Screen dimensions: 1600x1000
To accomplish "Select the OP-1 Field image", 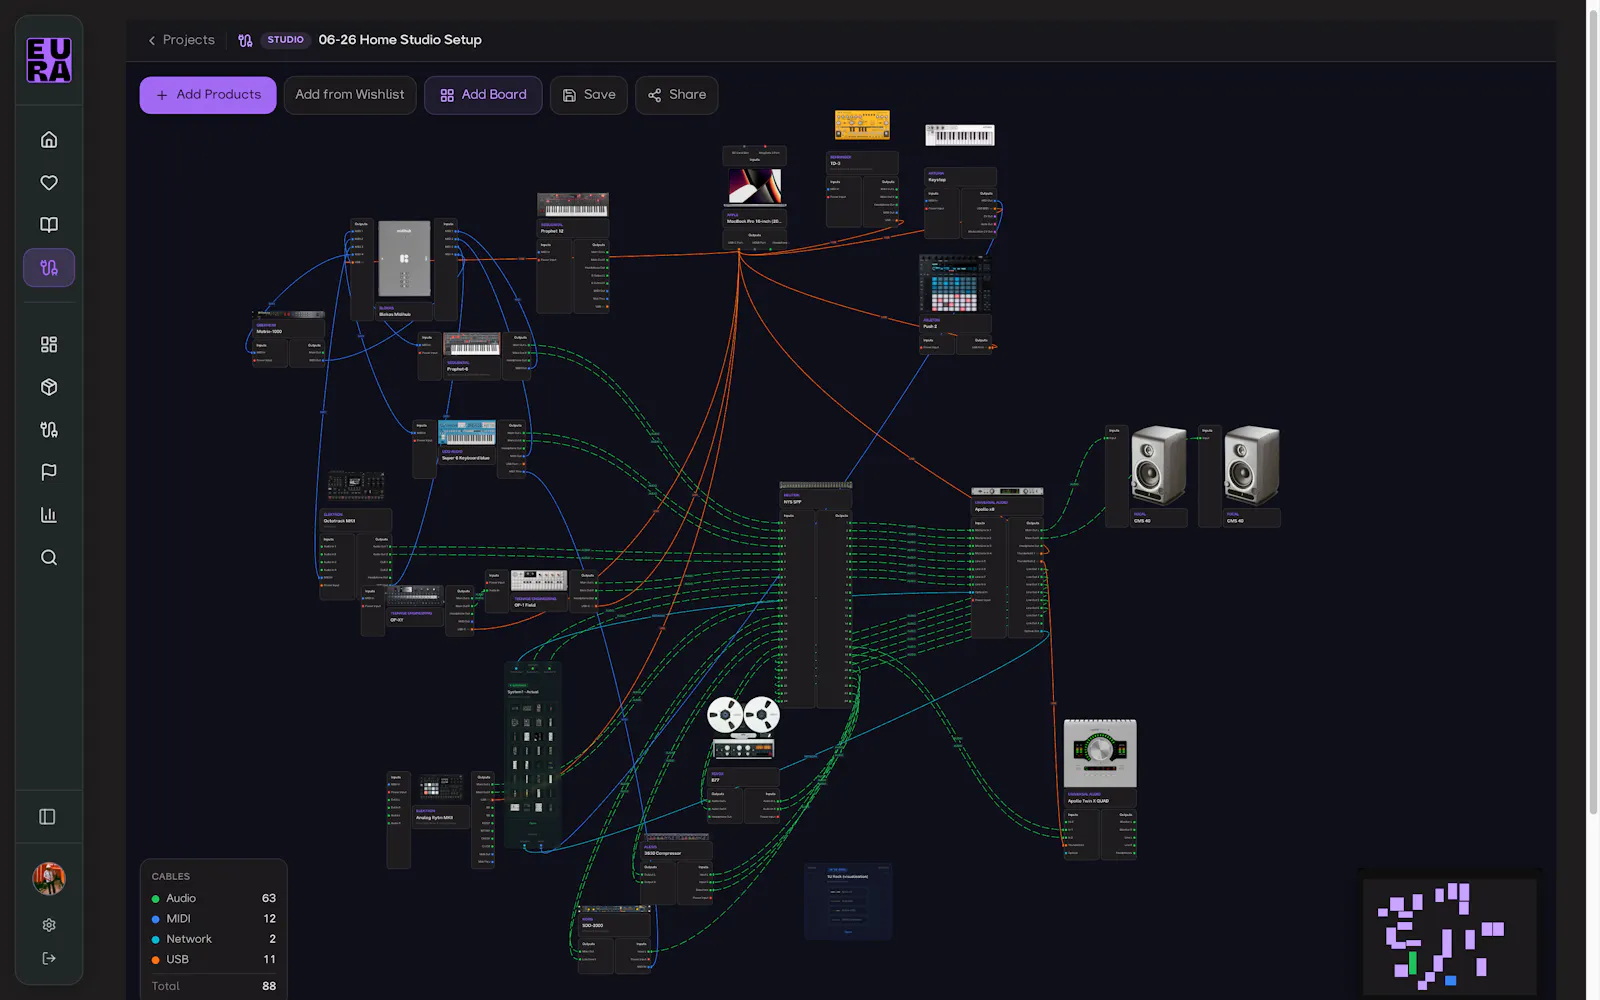I will coord(539,581).
